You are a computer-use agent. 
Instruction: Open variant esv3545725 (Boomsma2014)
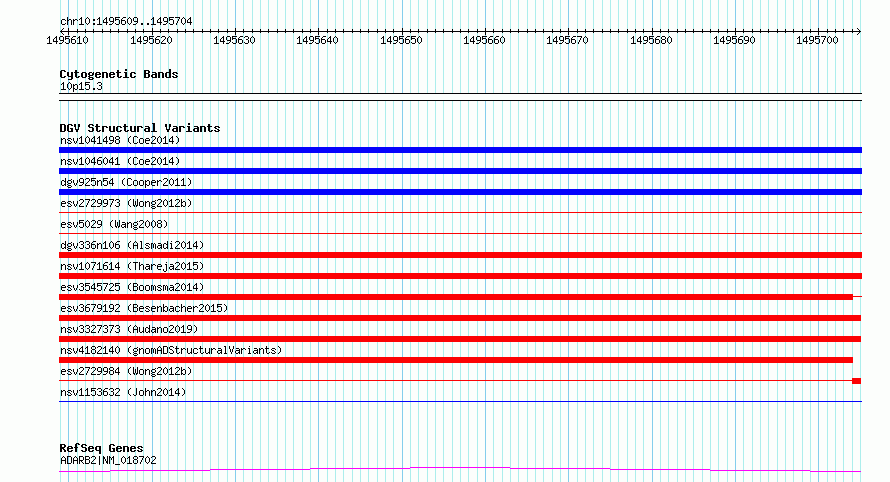(x=132, y=287)
